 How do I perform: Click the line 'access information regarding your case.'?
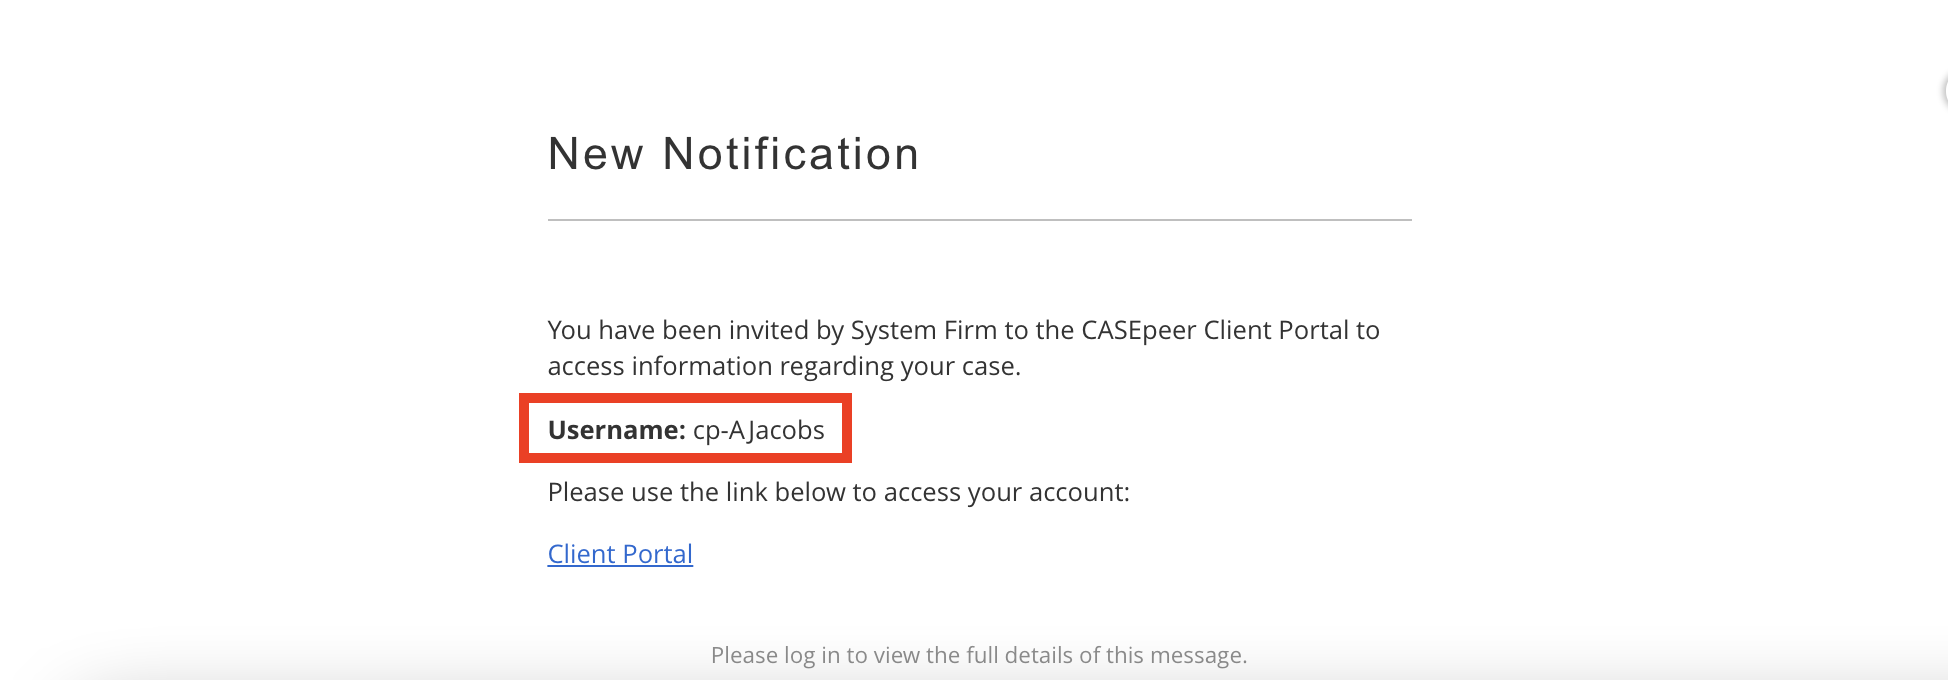tap(784, 366)
